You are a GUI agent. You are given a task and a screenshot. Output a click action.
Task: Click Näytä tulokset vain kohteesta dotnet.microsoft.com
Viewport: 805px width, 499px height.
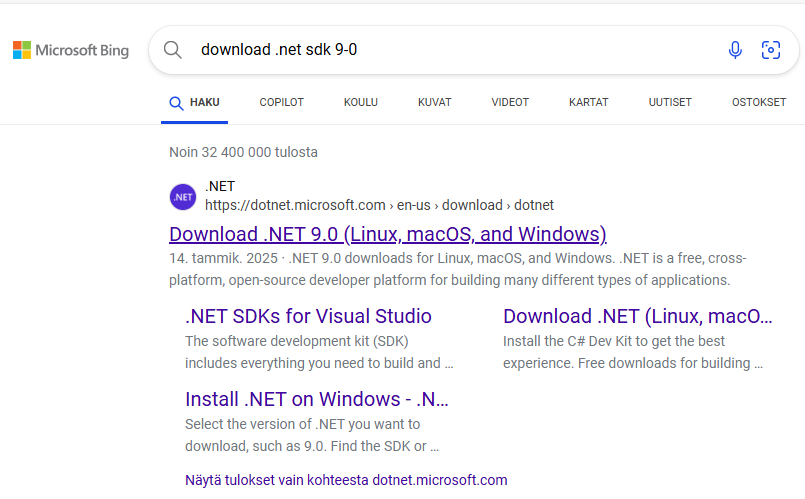click(346, 480)
